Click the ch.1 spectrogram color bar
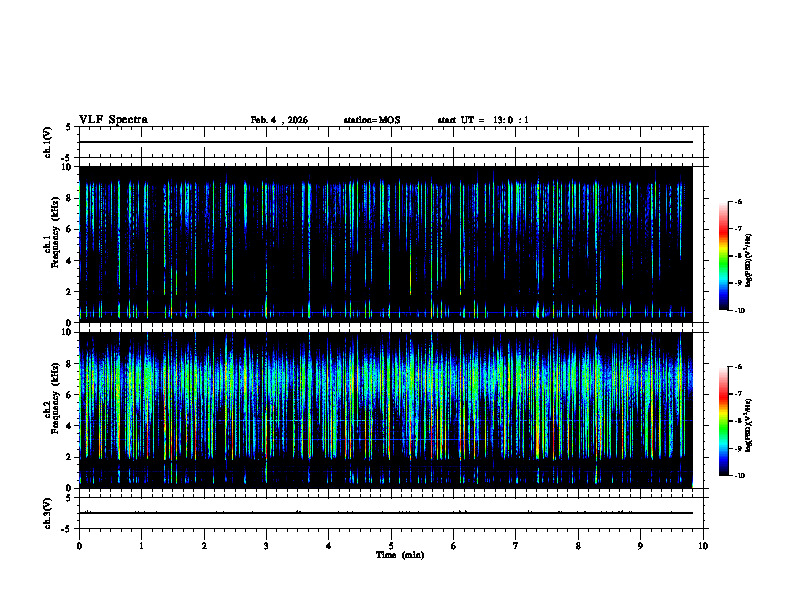Screen dimensions: 792x612 pos(723,256)
